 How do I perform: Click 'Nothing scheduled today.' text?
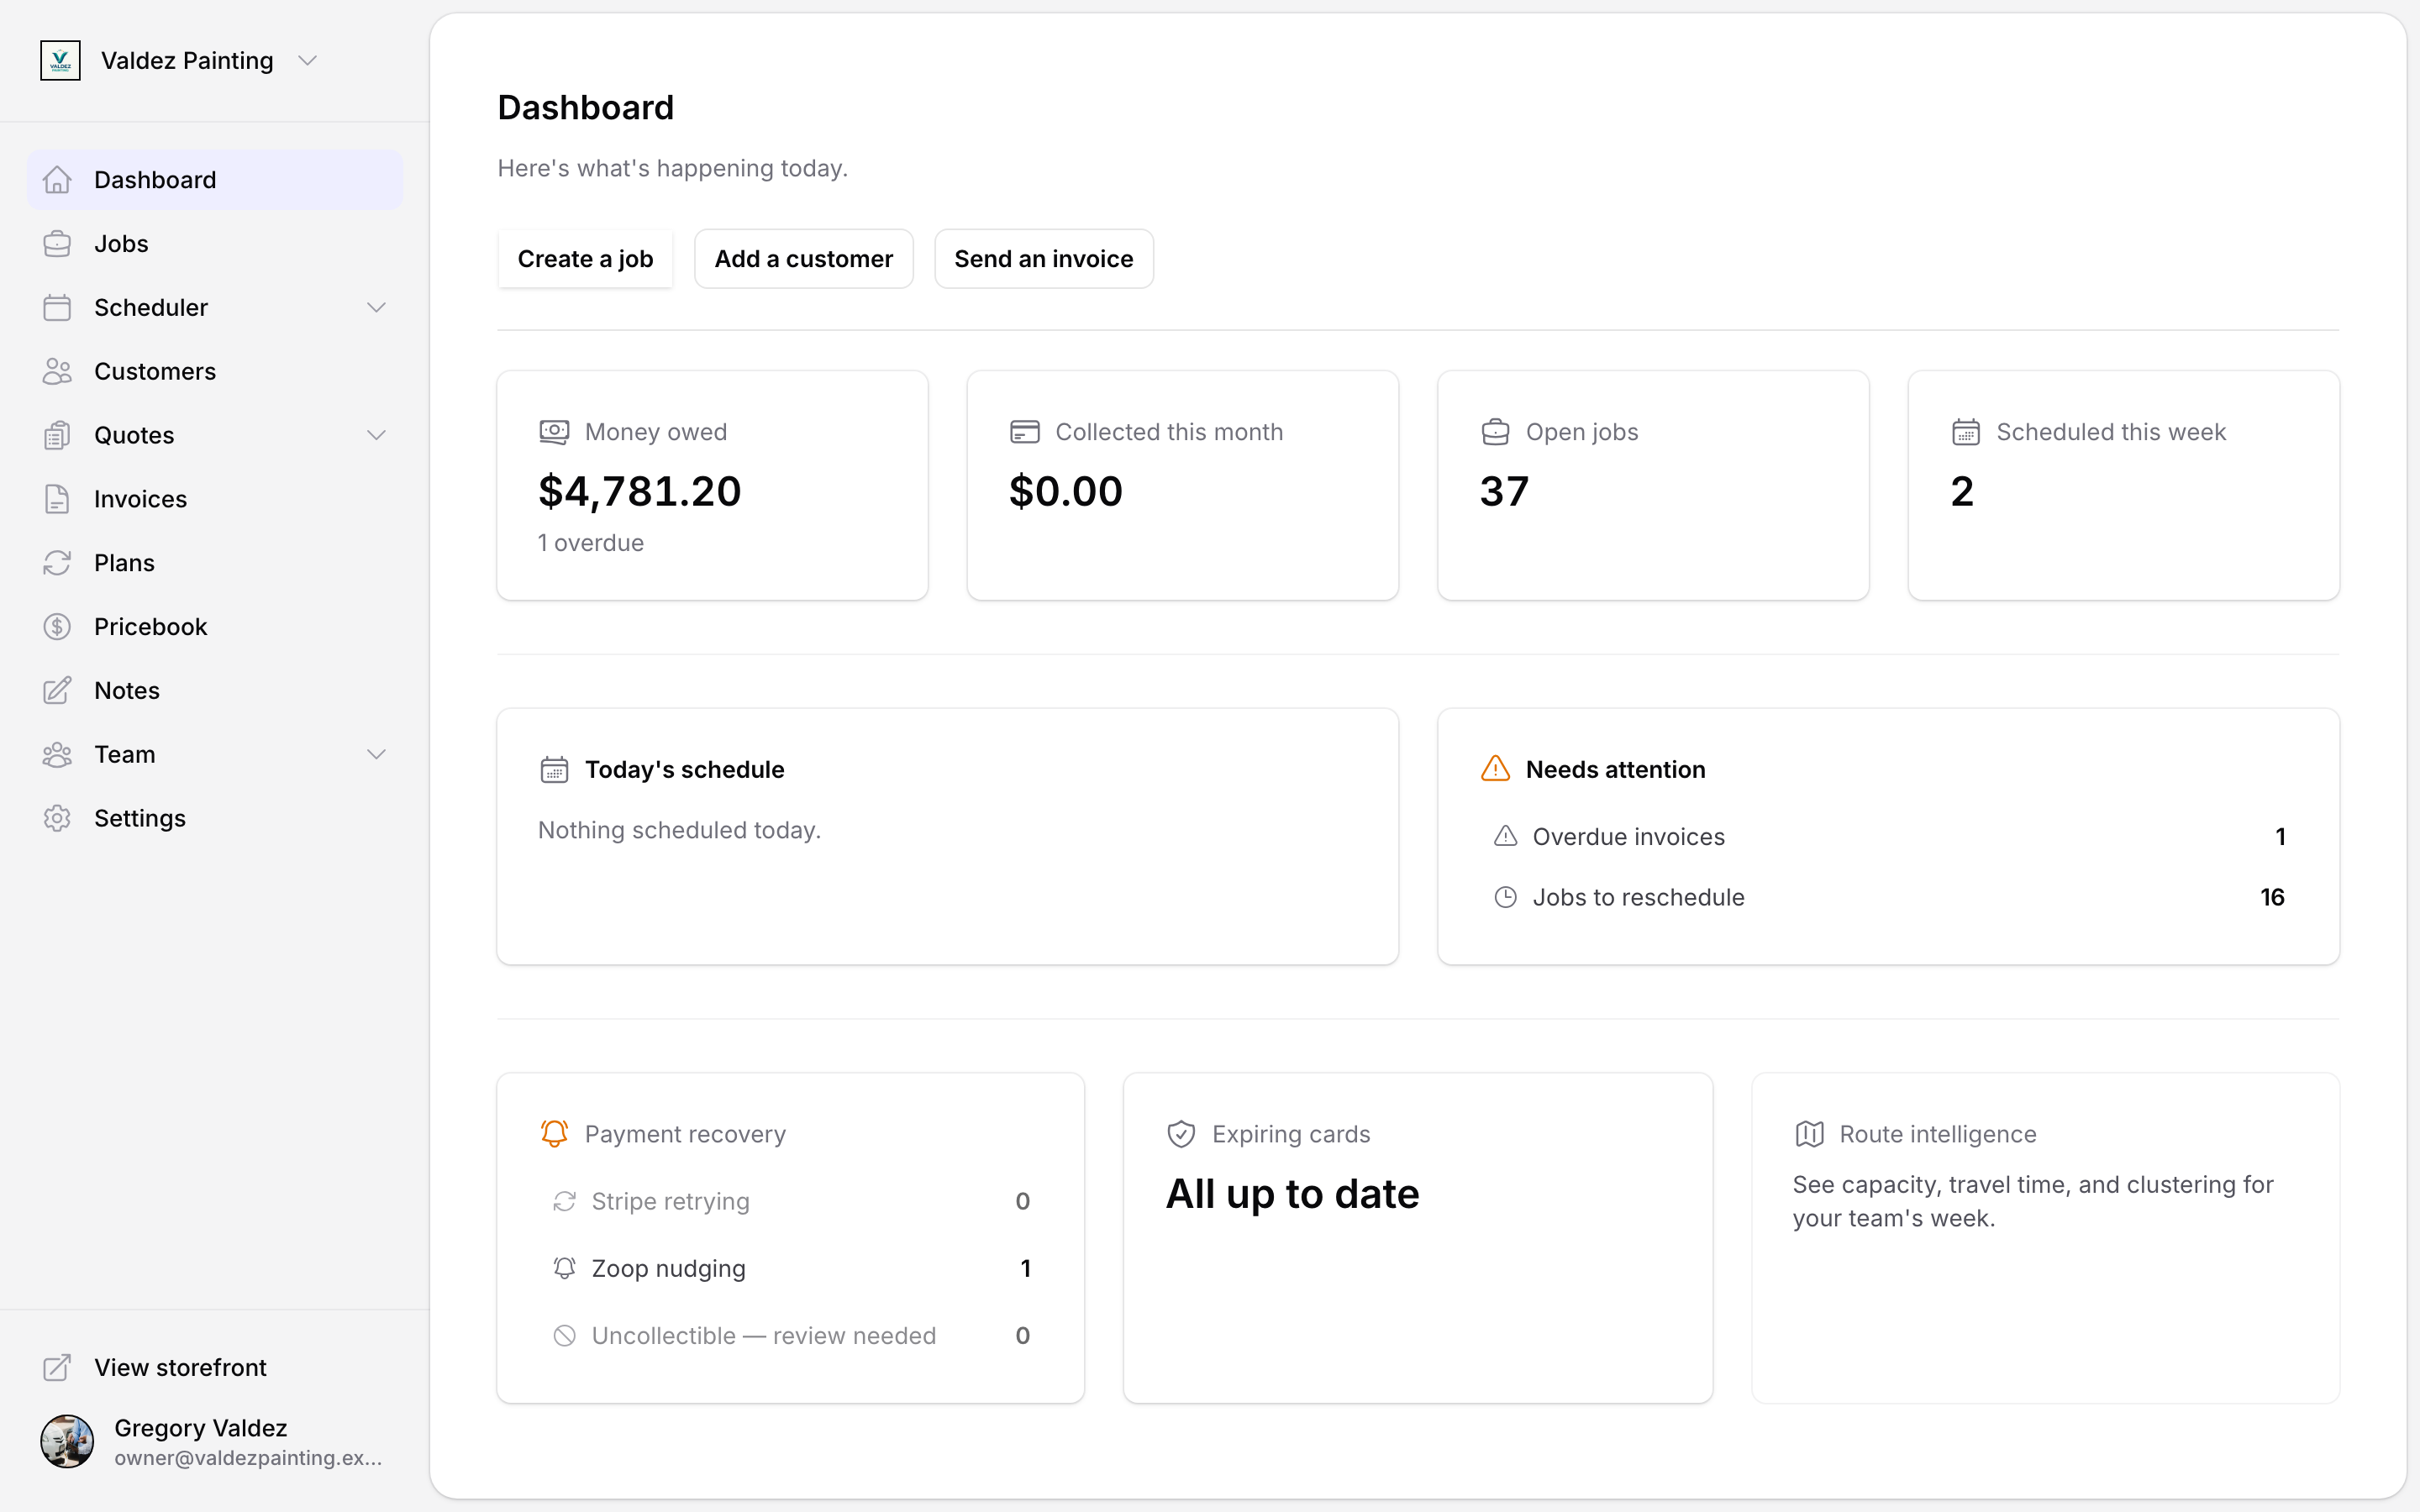coord(679,830)
